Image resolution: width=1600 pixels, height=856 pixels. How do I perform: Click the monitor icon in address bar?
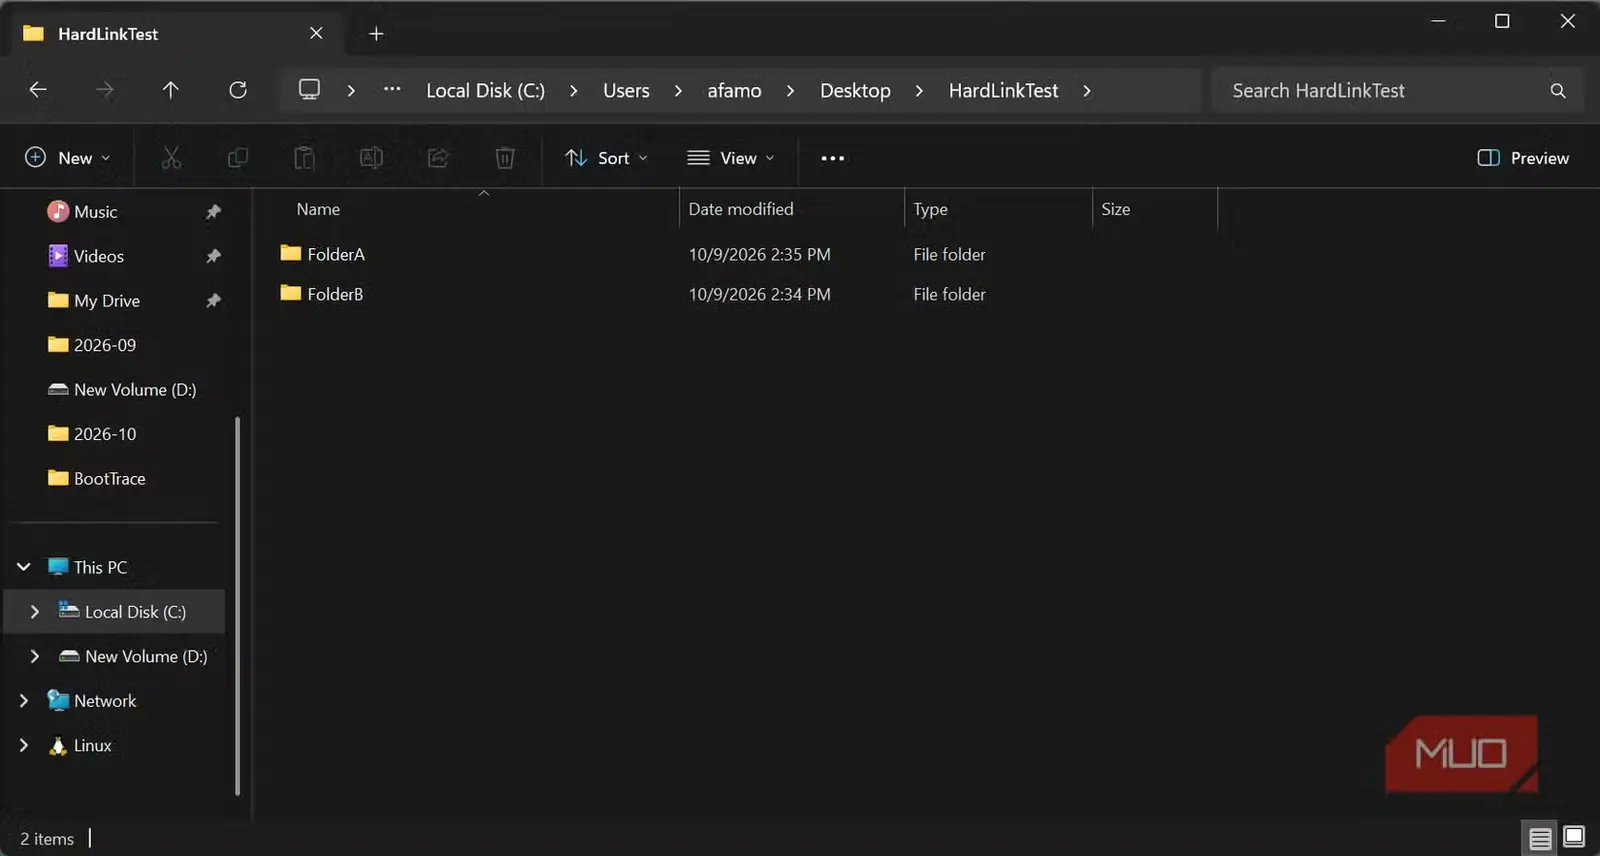(x=310, y=90)
